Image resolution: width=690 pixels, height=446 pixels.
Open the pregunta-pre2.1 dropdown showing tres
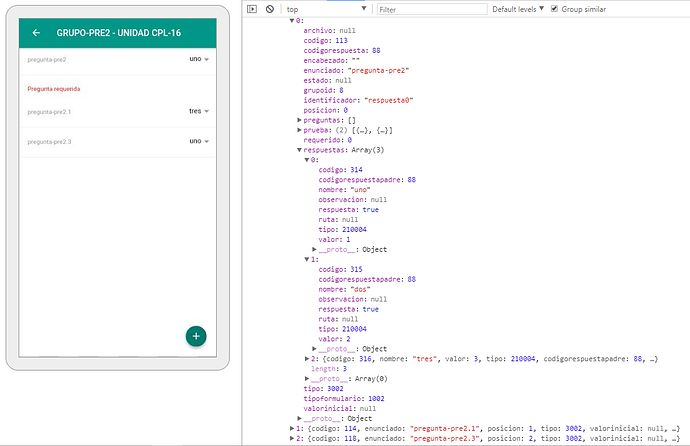(200, 111)
